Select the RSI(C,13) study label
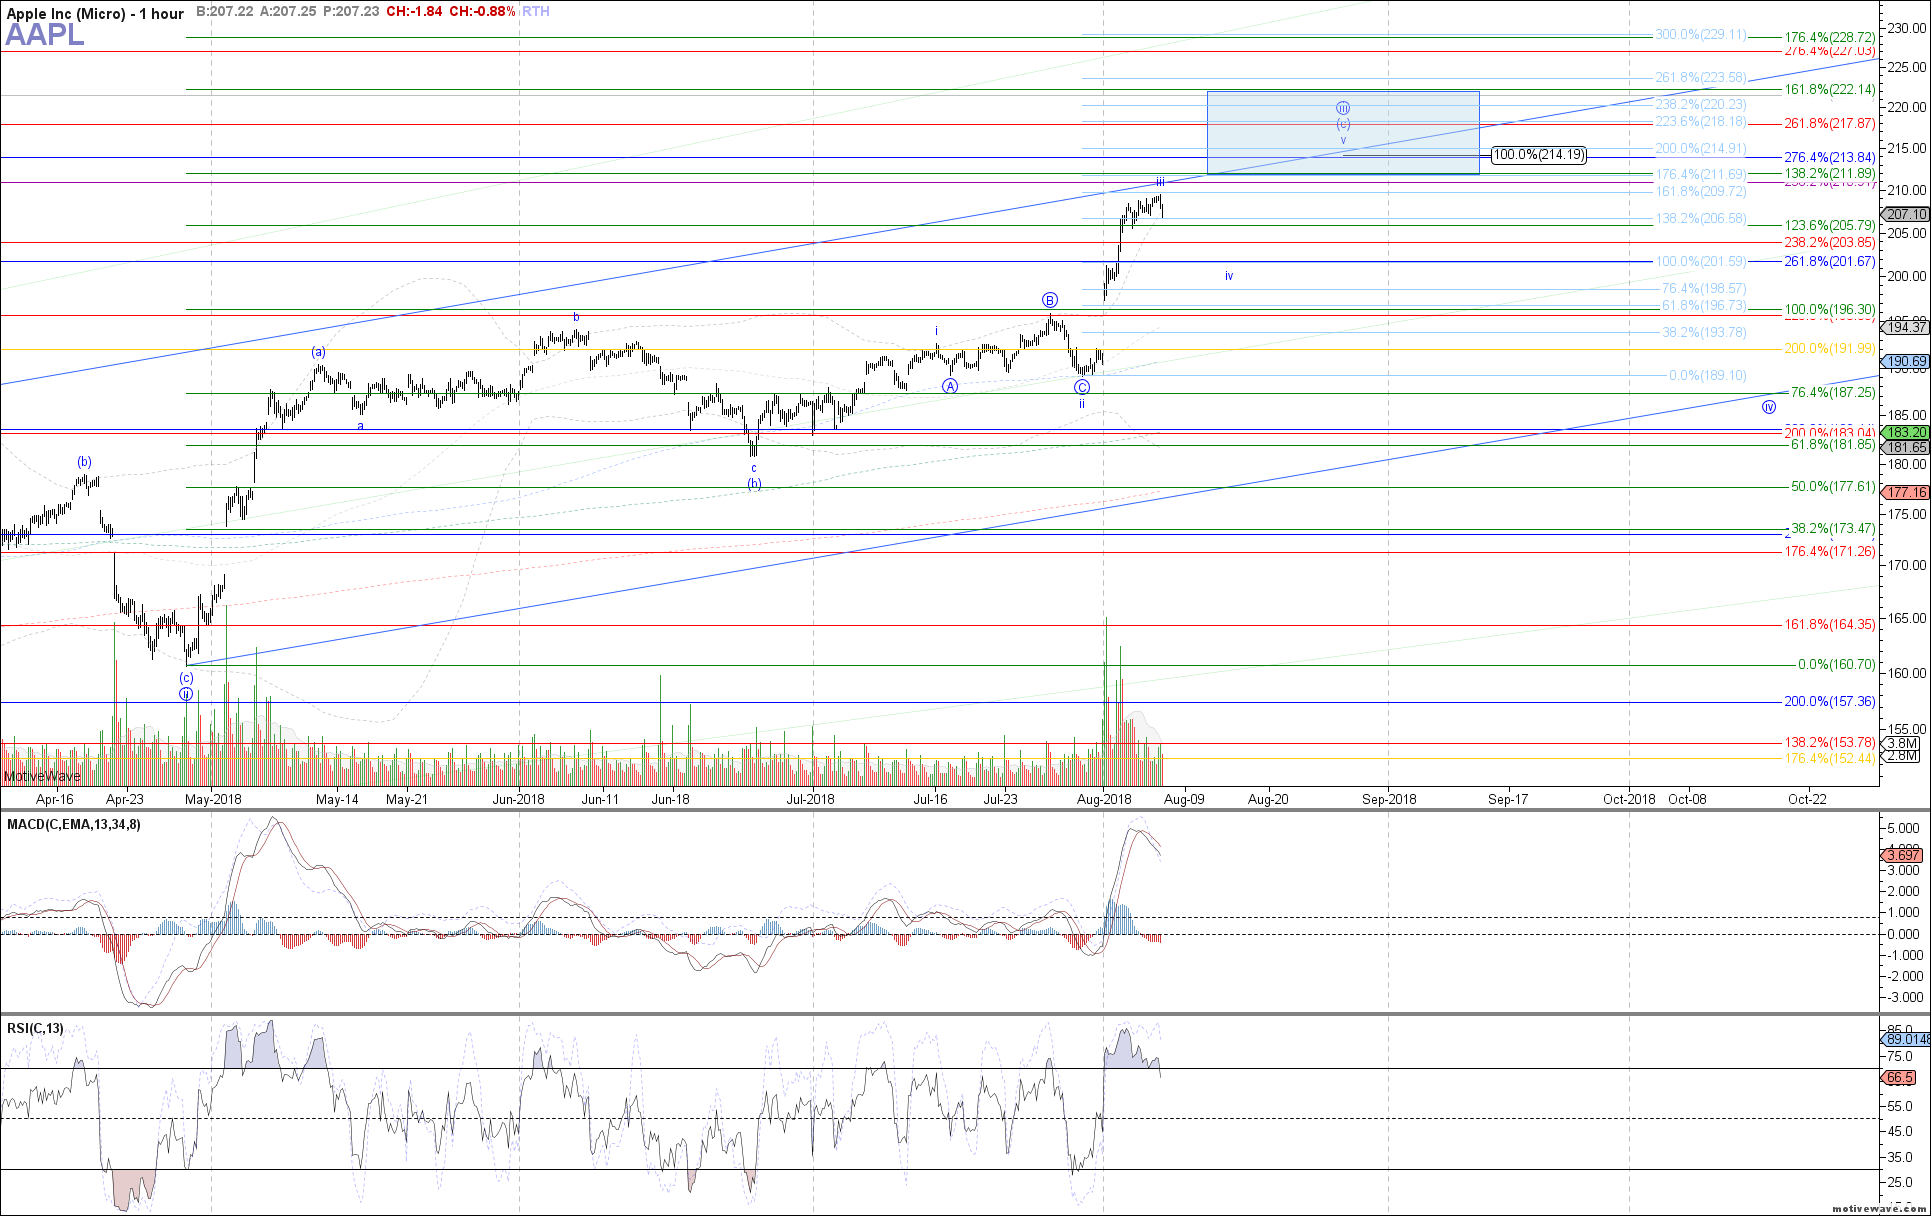This screenshot has width=1931, height=1216. click(x=35, y=1029)
